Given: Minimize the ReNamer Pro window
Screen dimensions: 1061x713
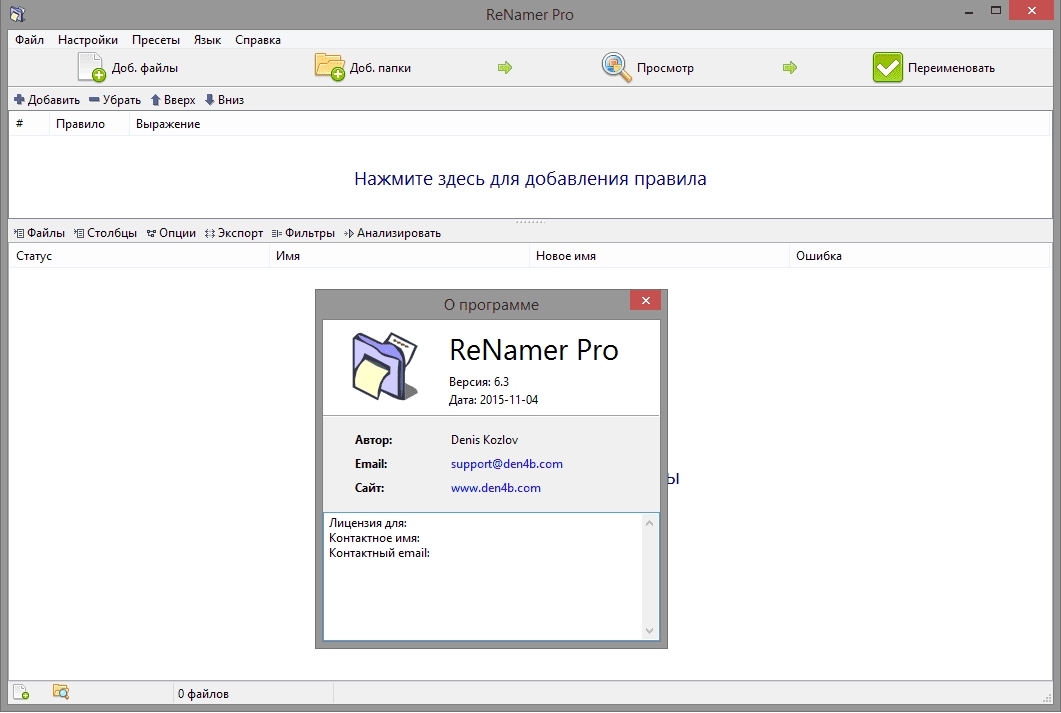Looking at the screenshot, I should pyautogui.click(x=969, y=11).
